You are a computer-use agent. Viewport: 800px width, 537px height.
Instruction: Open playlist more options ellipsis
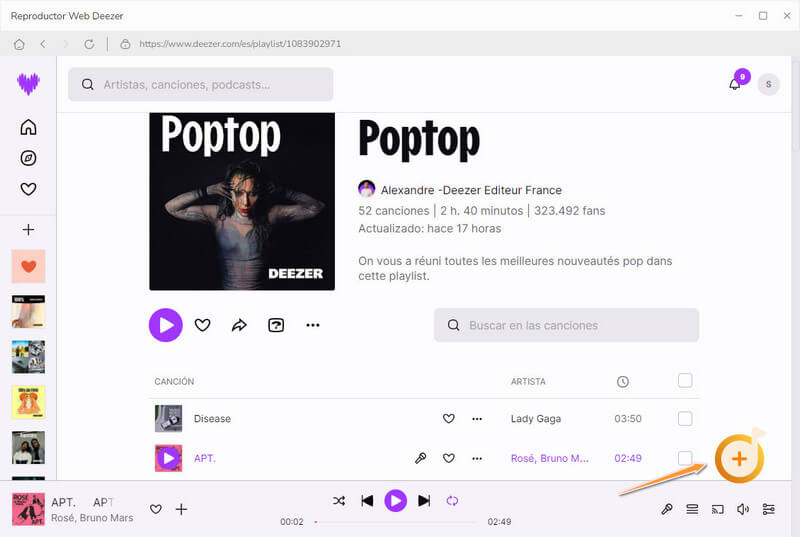(x=313, y=325)
